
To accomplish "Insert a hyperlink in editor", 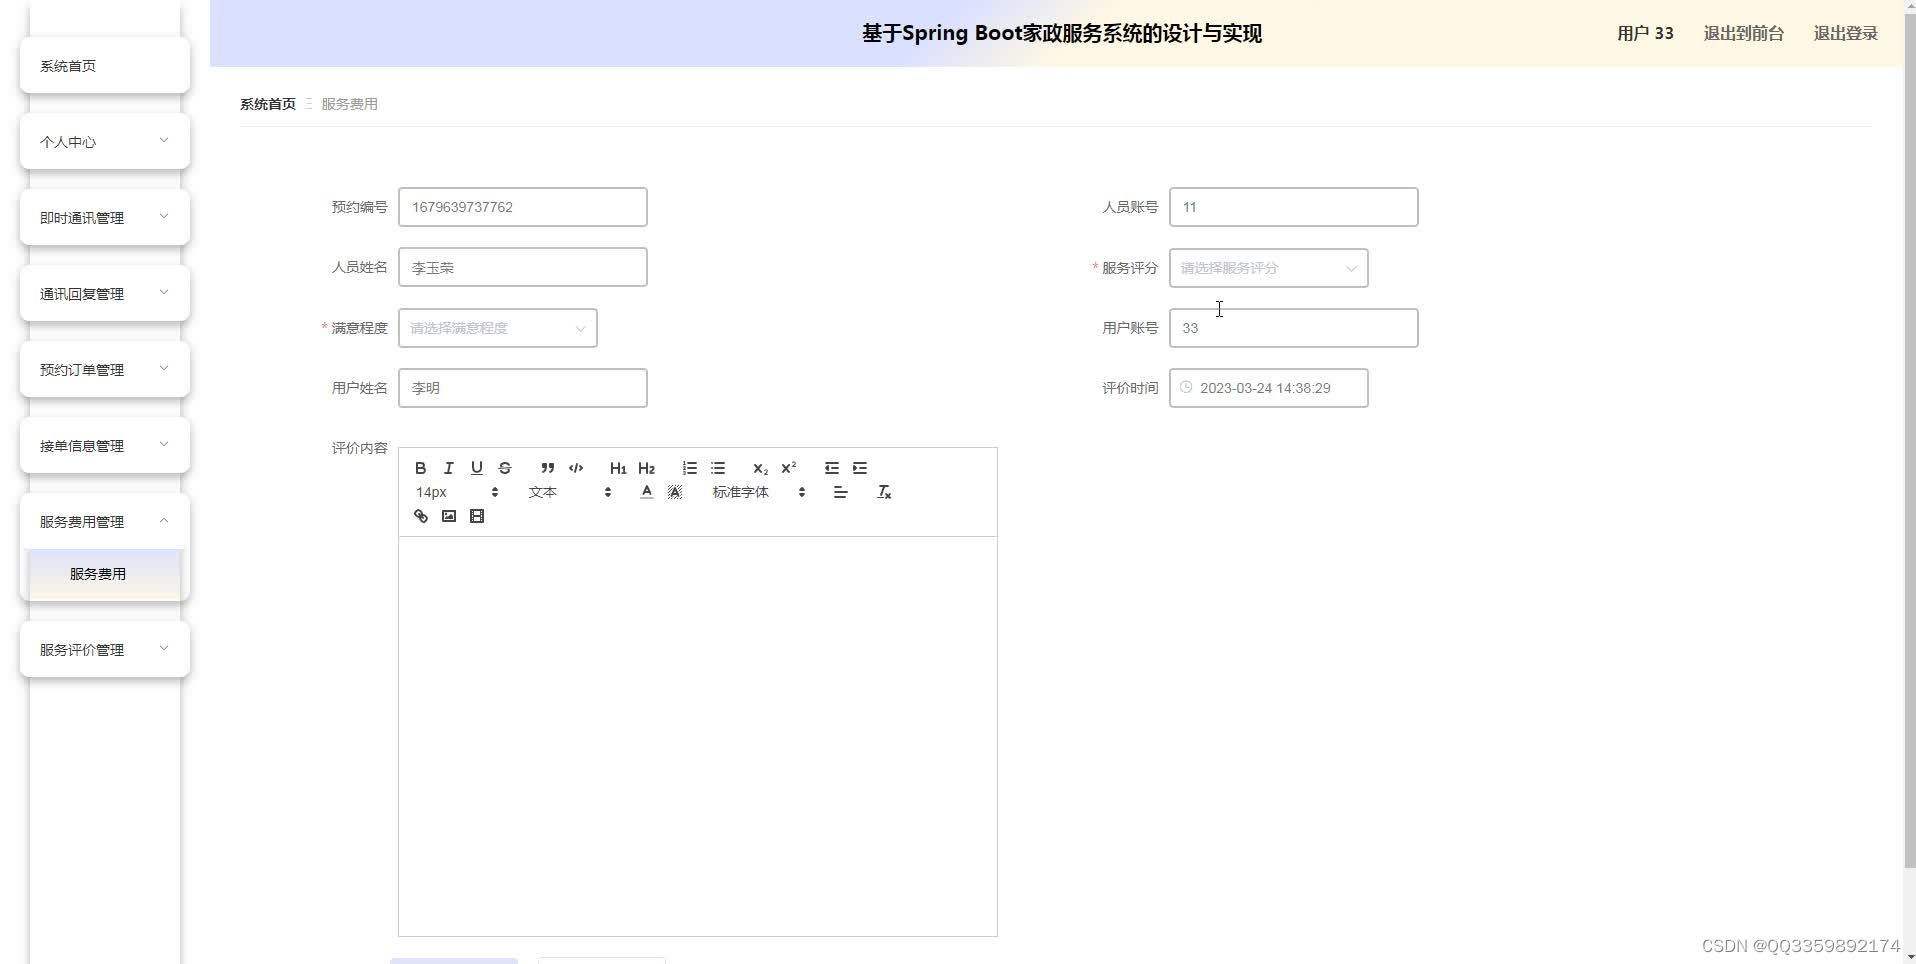I will coord(421,516).
